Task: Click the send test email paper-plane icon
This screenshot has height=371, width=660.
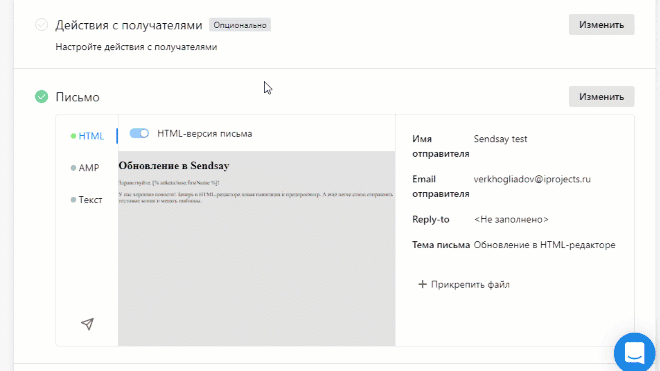Action: [x=88, y=324]
